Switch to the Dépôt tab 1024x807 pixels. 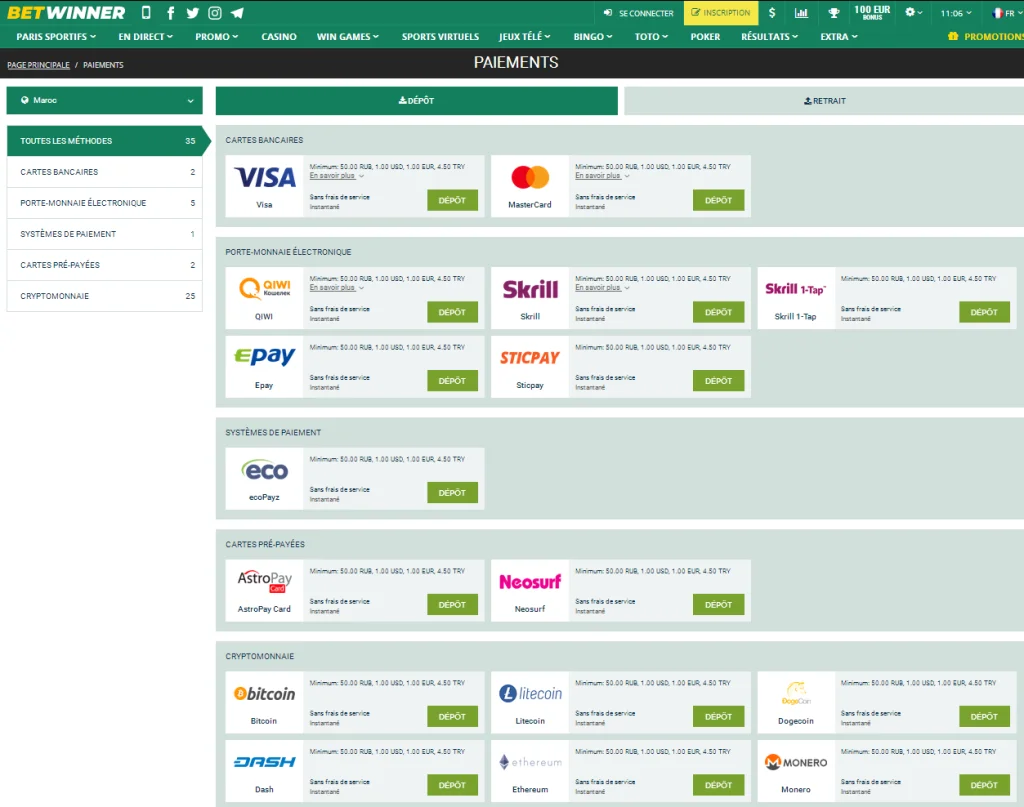coord(417,101)
